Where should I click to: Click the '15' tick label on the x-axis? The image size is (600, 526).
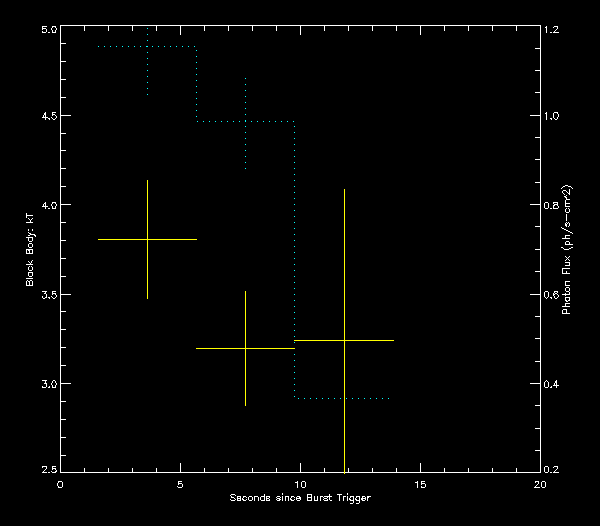[420, 484]
